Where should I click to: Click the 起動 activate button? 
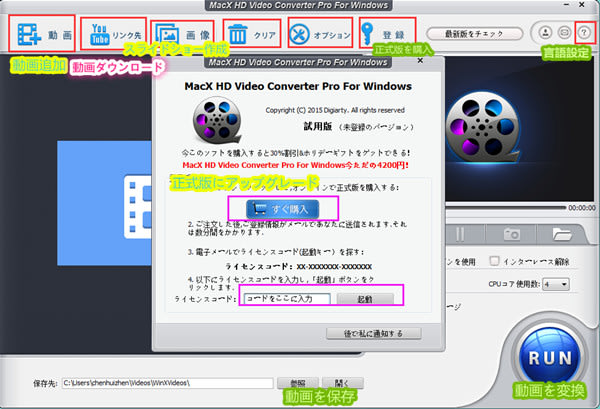(x=365, y=299)
